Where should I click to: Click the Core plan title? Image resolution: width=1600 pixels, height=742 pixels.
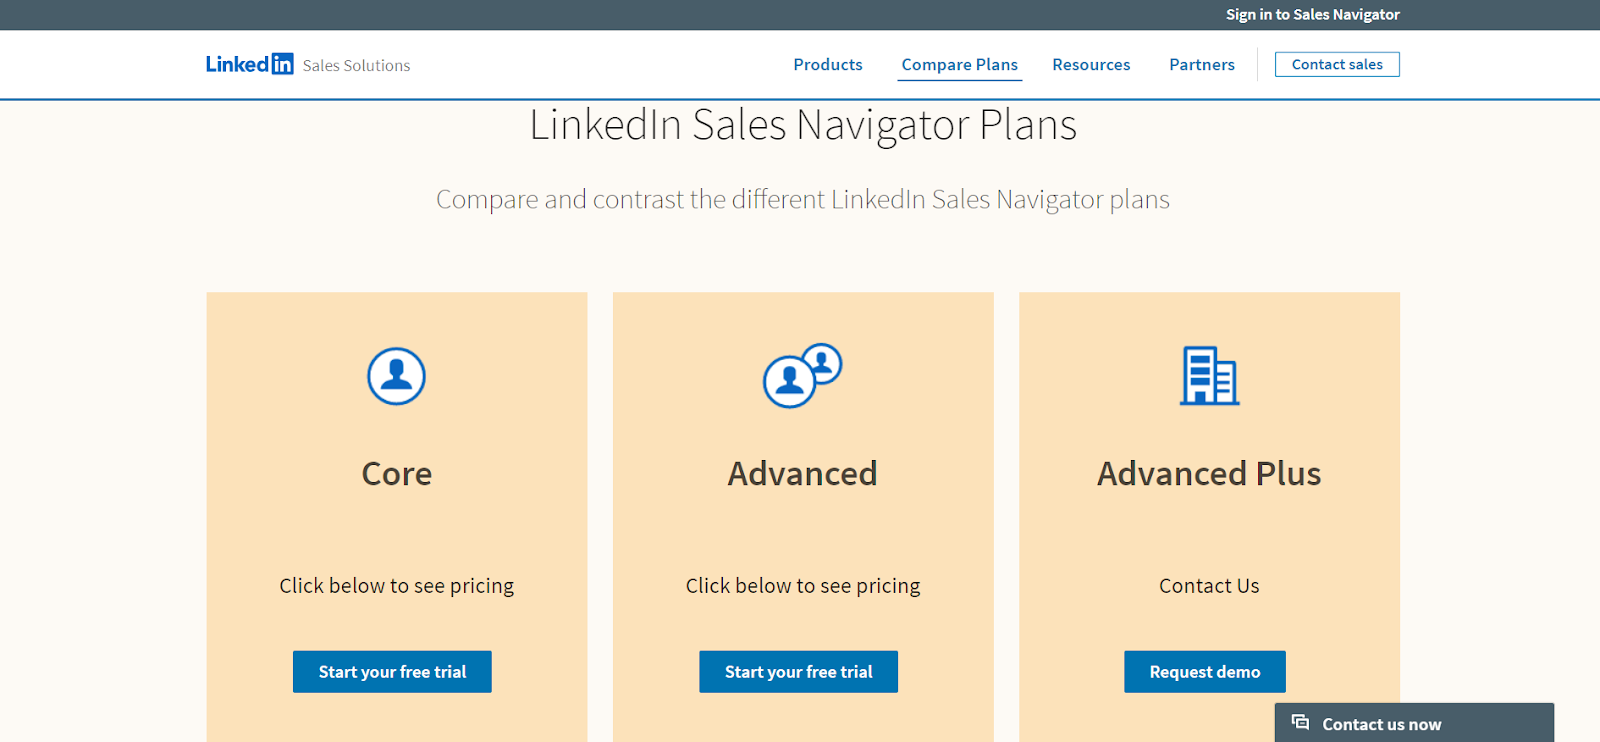[x=397, y=474]
